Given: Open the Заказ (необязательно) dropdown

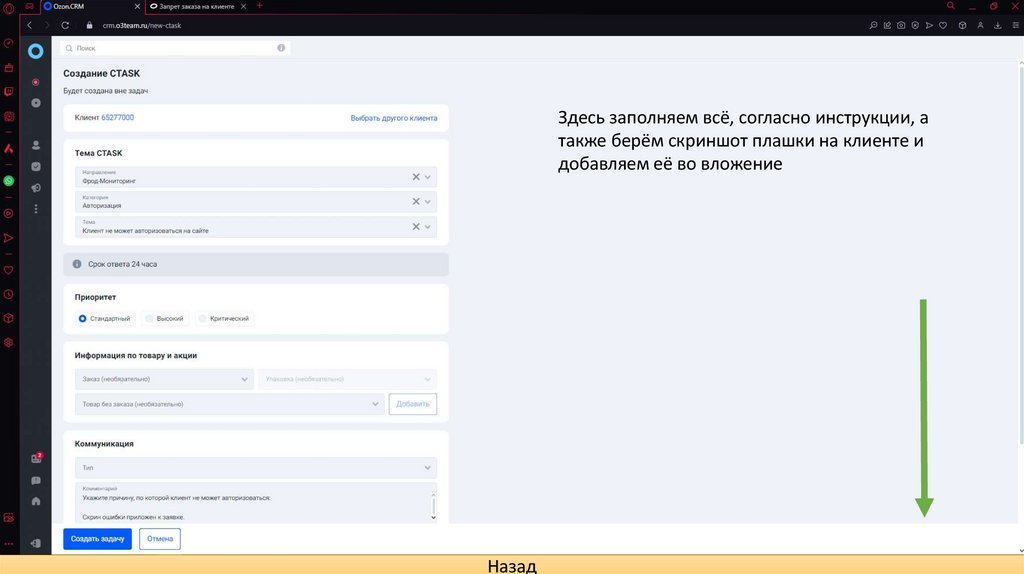Looking at the screenshot, I should [x=164, y=379].
